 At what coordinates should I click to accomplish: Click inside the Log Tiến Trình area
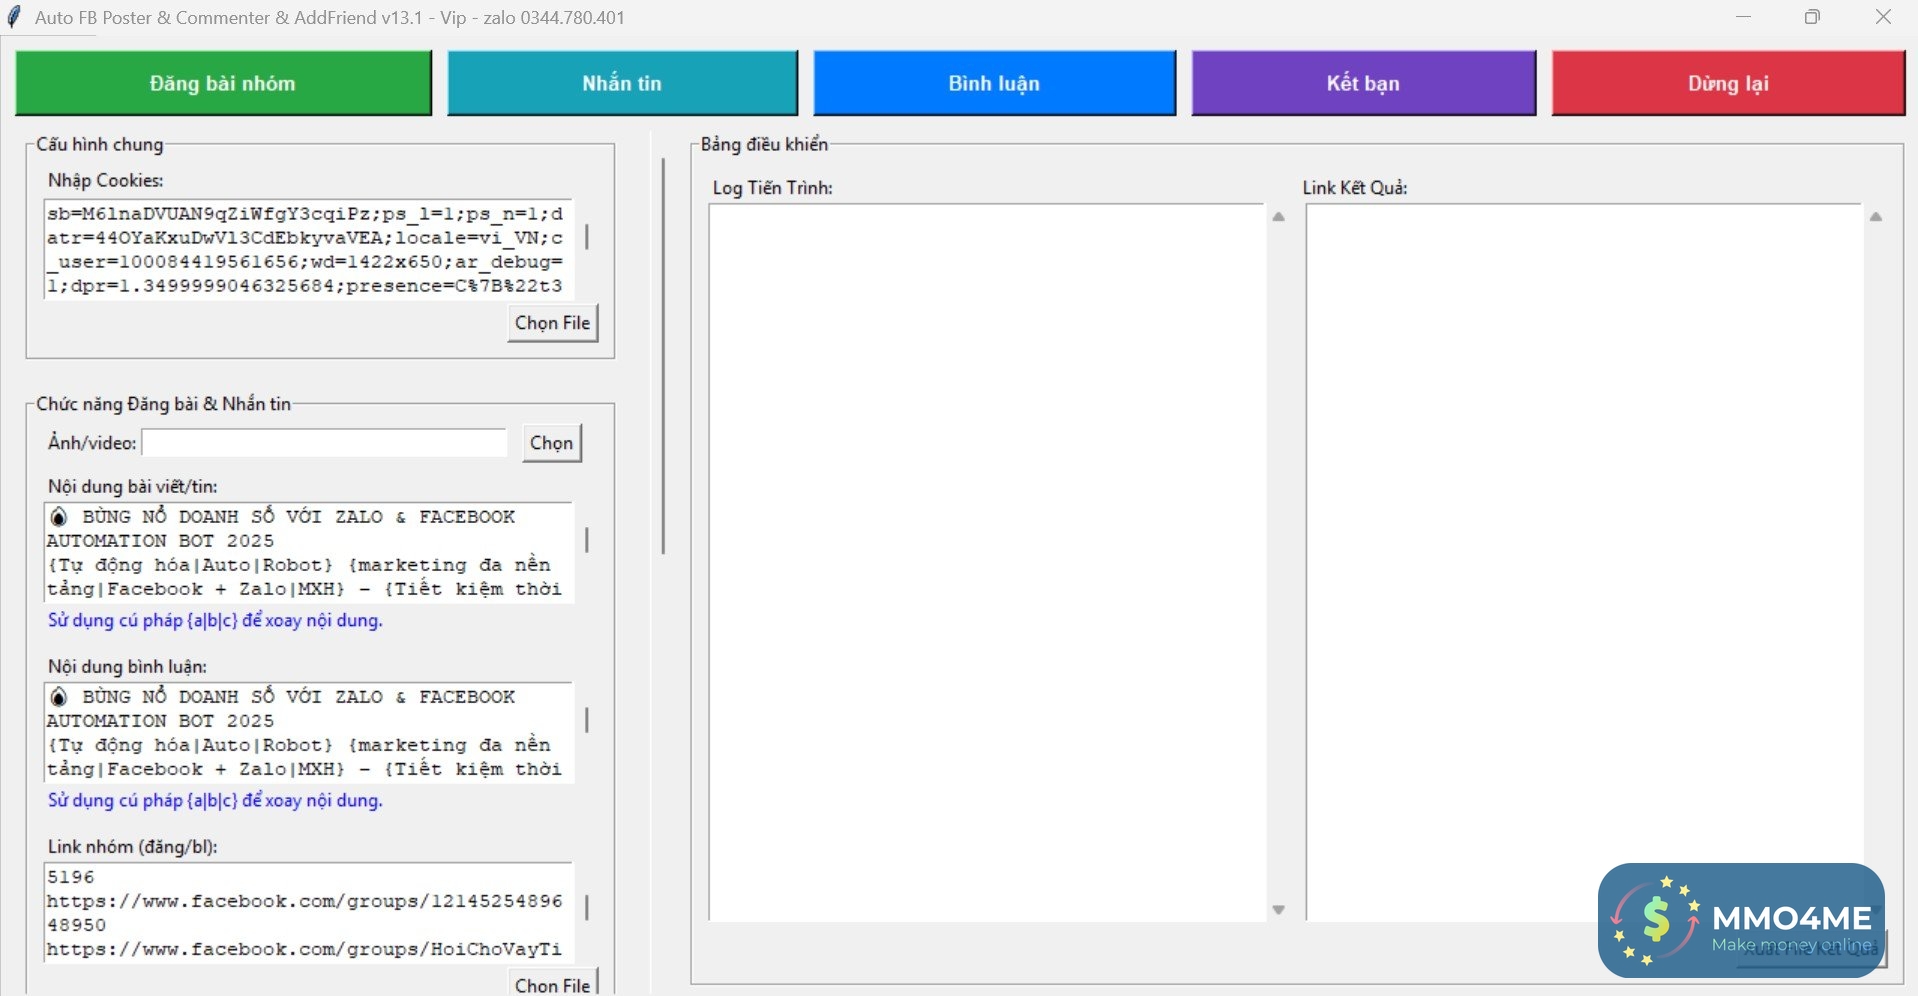pyautogui.click(x=986, y=562)
